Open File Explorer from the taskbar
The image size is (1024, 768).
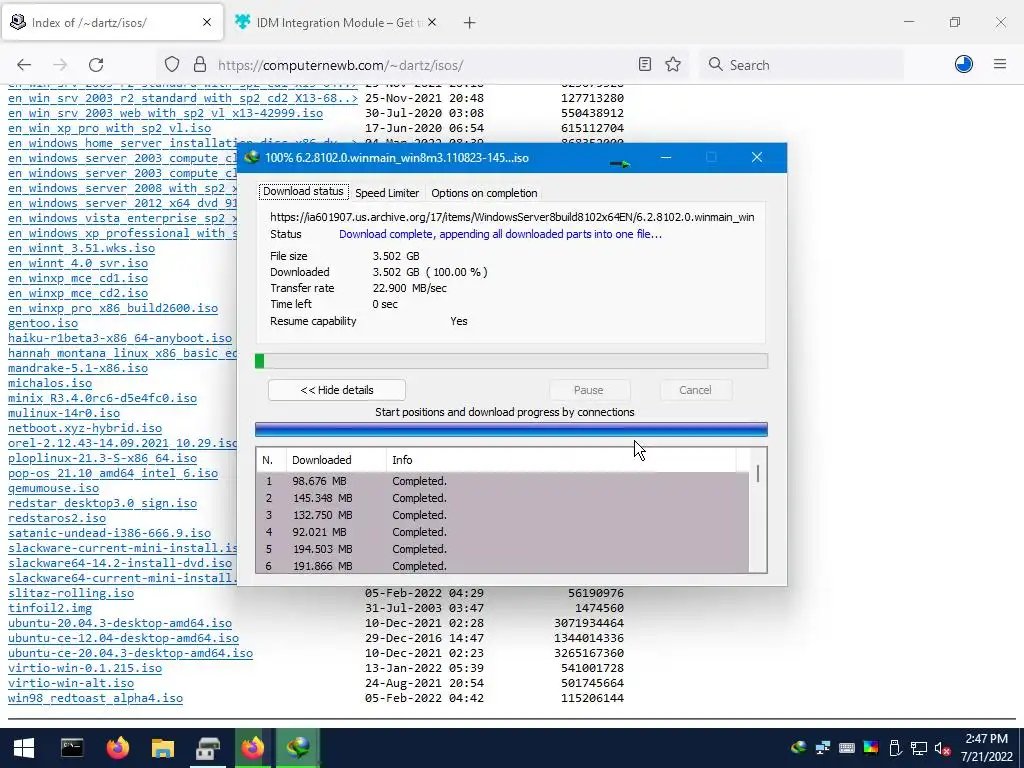pos(163,748)
